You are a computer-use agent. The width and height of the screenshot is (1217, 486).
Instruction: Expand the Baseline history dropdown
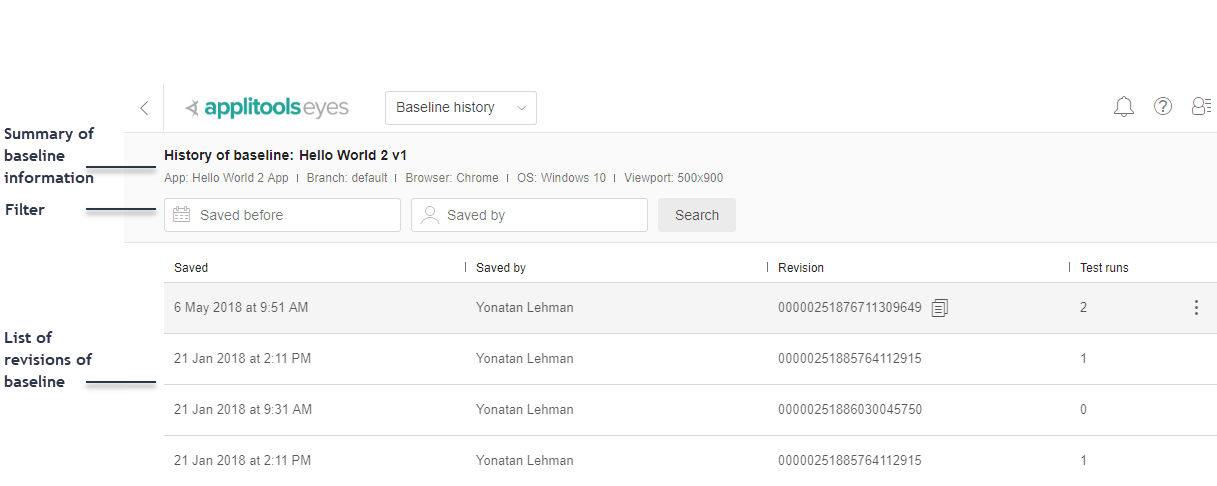460,108
